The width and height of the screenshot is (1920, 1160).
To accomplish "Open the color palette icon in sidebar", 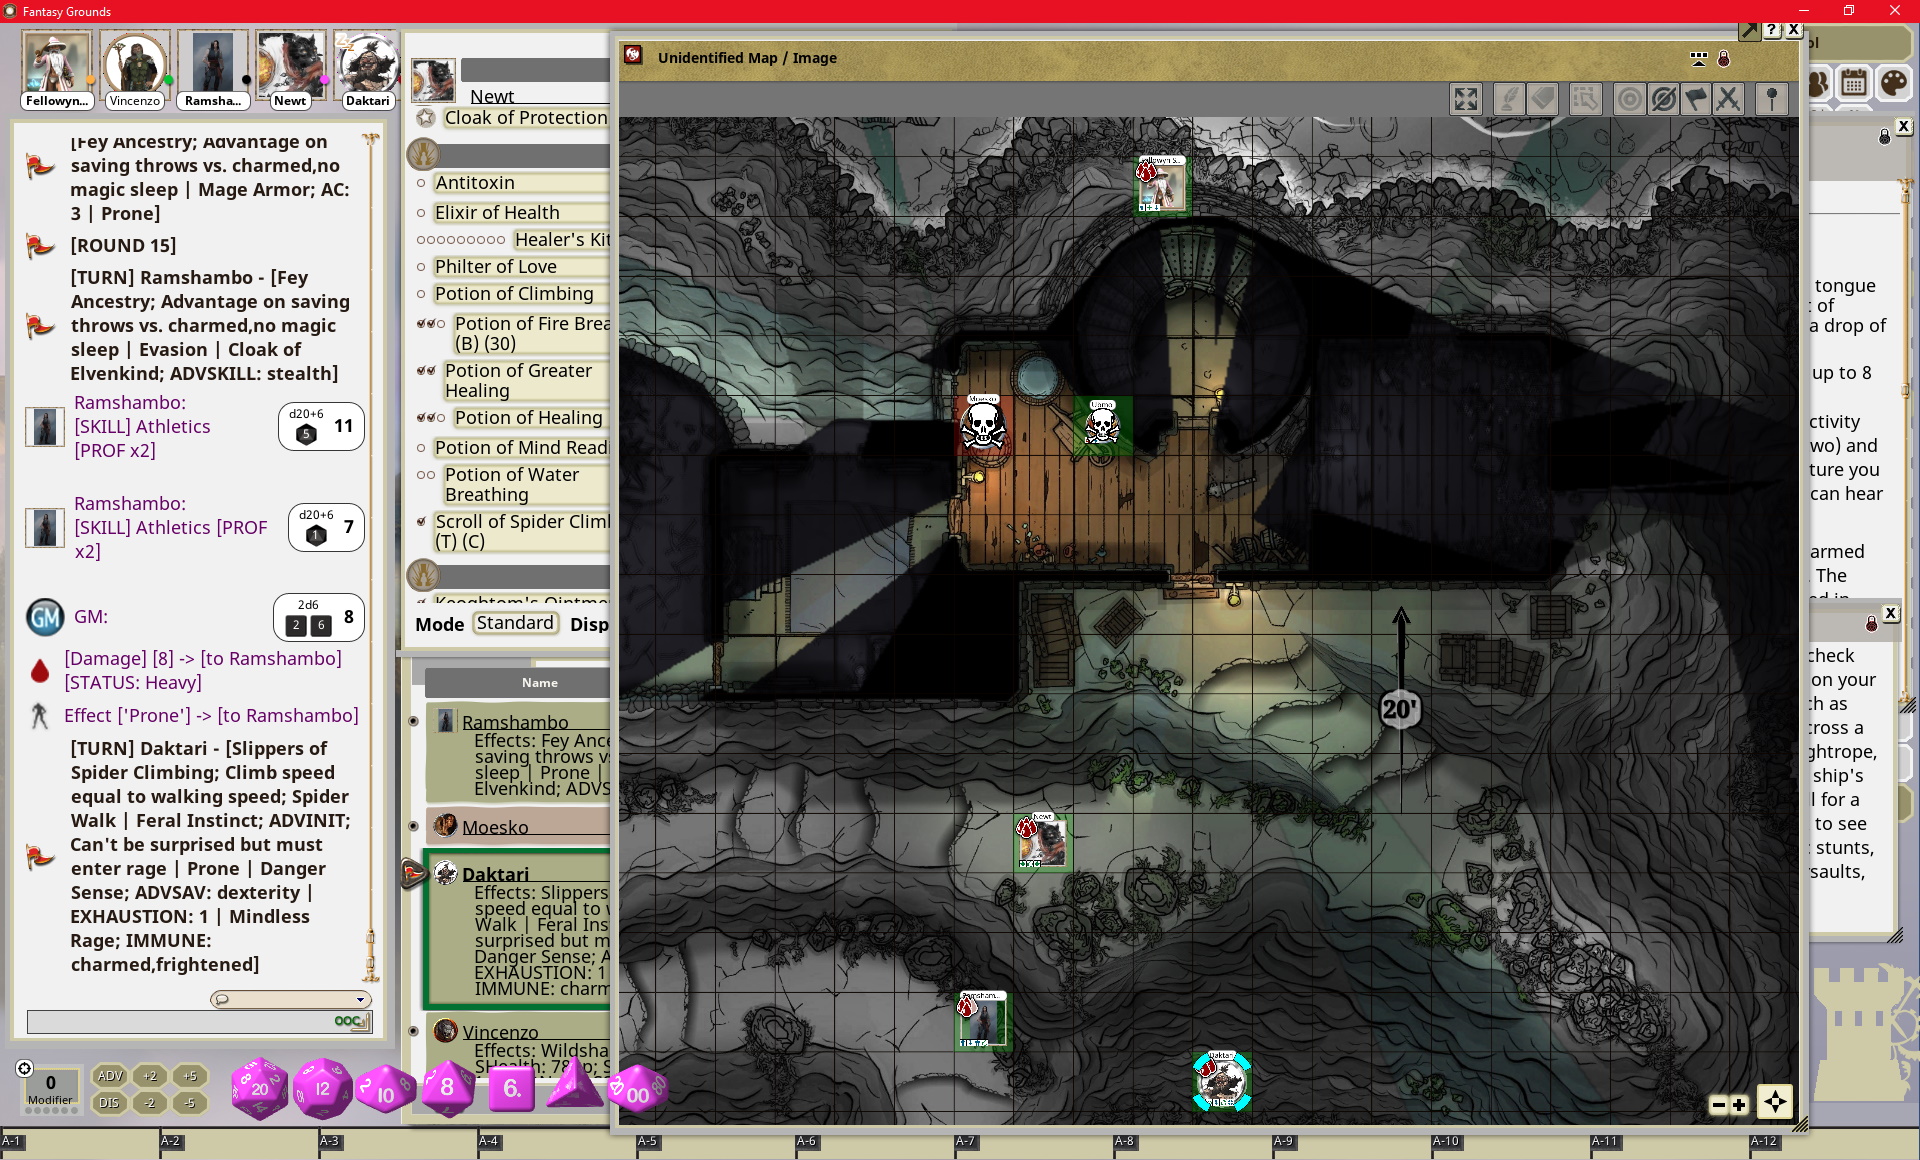I will (x=1893, y=83).
